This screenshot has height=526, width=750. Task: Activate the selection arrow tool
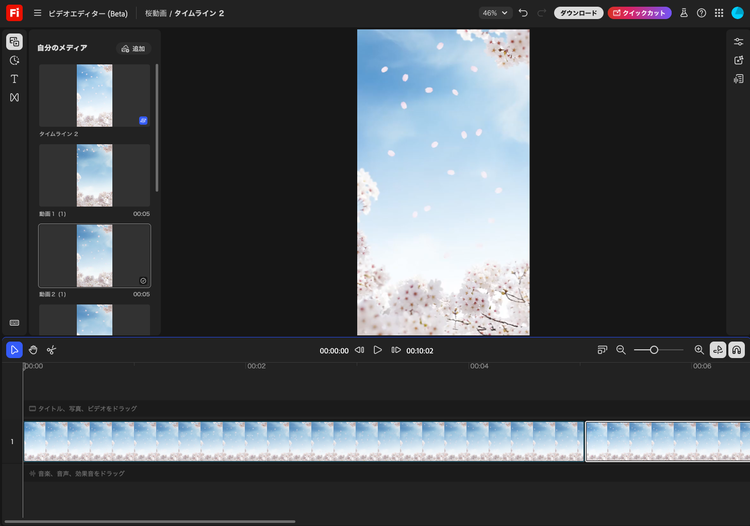(14, 350)
